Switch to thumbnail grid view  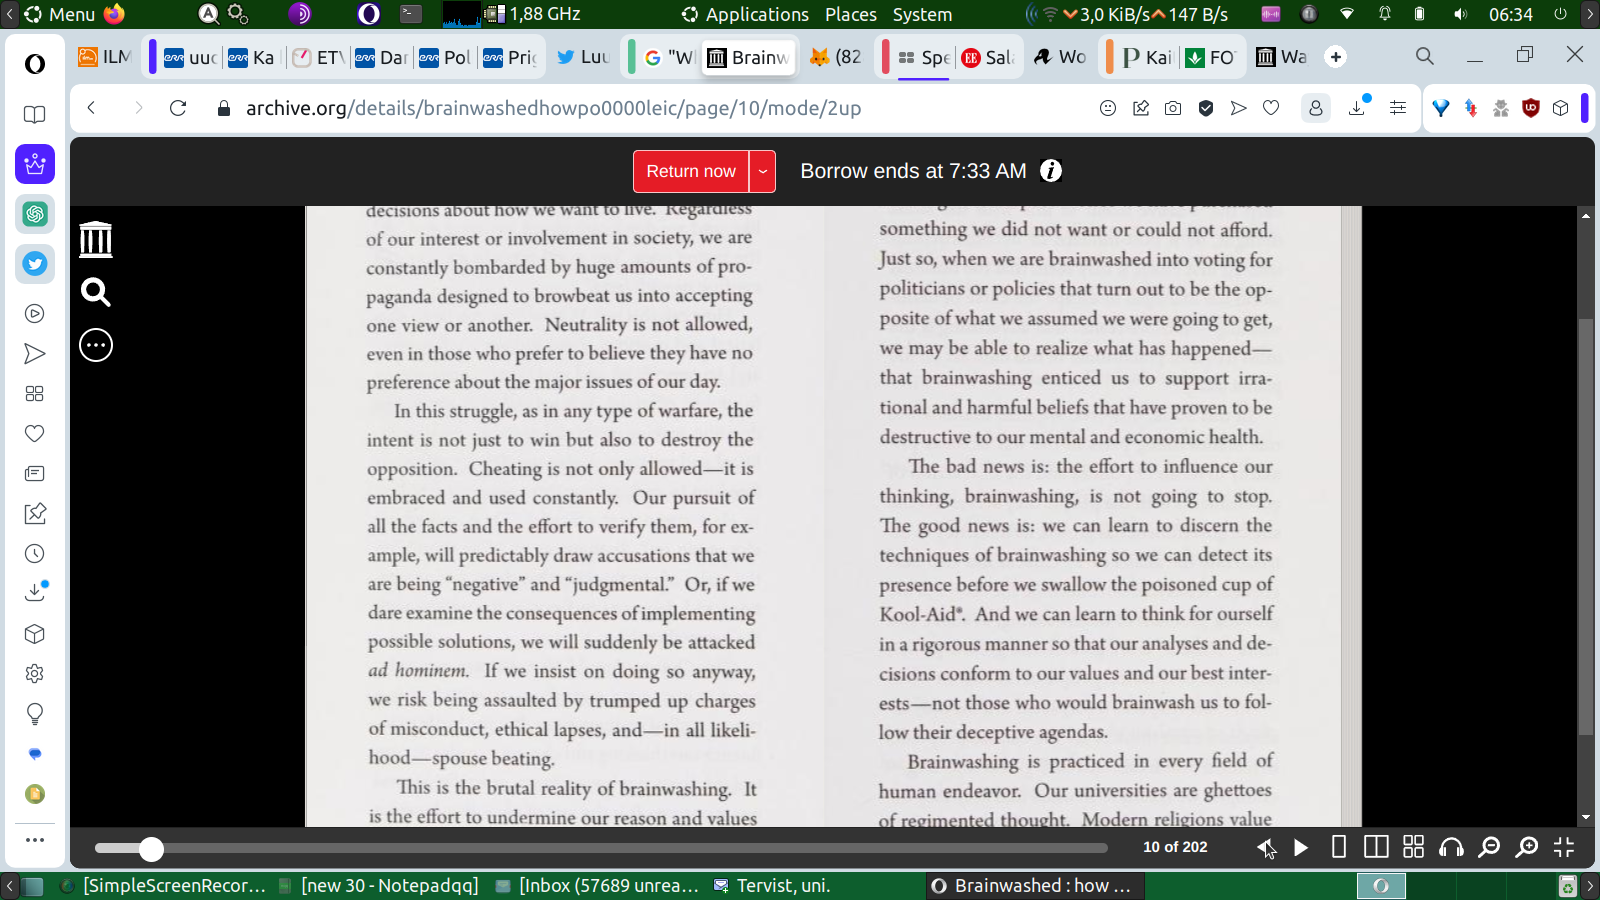pos(1413,847)
